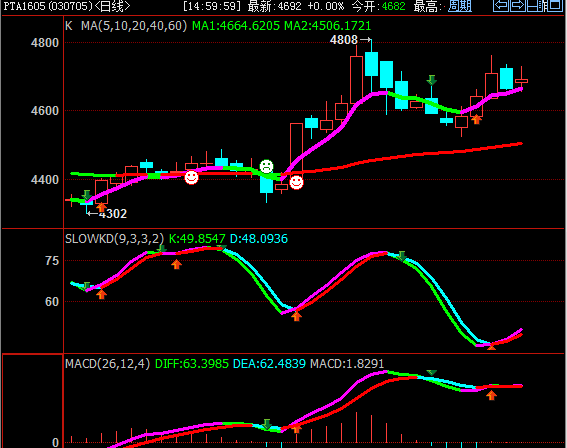Click the leftmost green down arrow in SLOWKD panel
Viewport: 567px width, 448px height.
[86, 286]
